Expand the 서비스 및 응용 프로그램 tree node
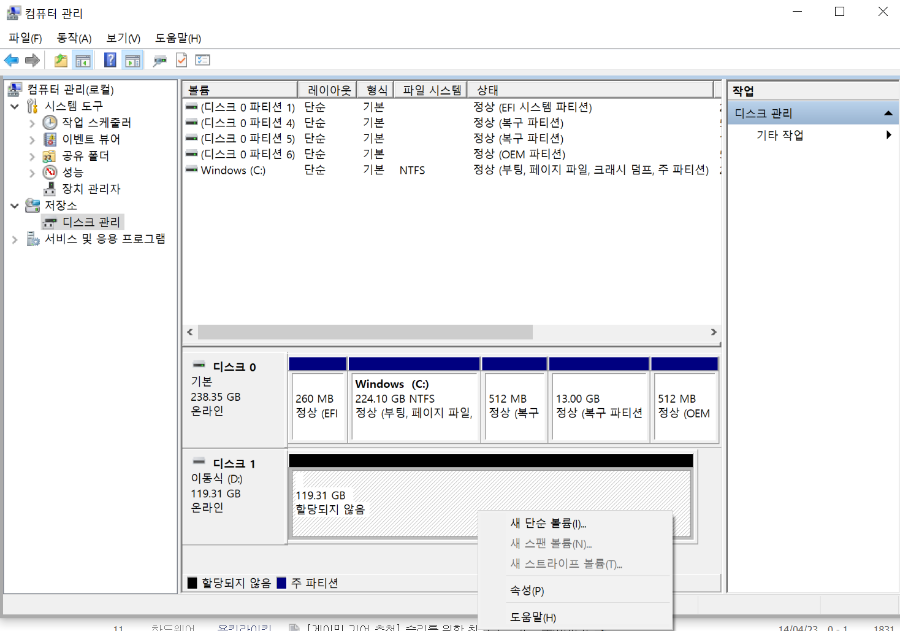900x631 pixels. [14, 238]
